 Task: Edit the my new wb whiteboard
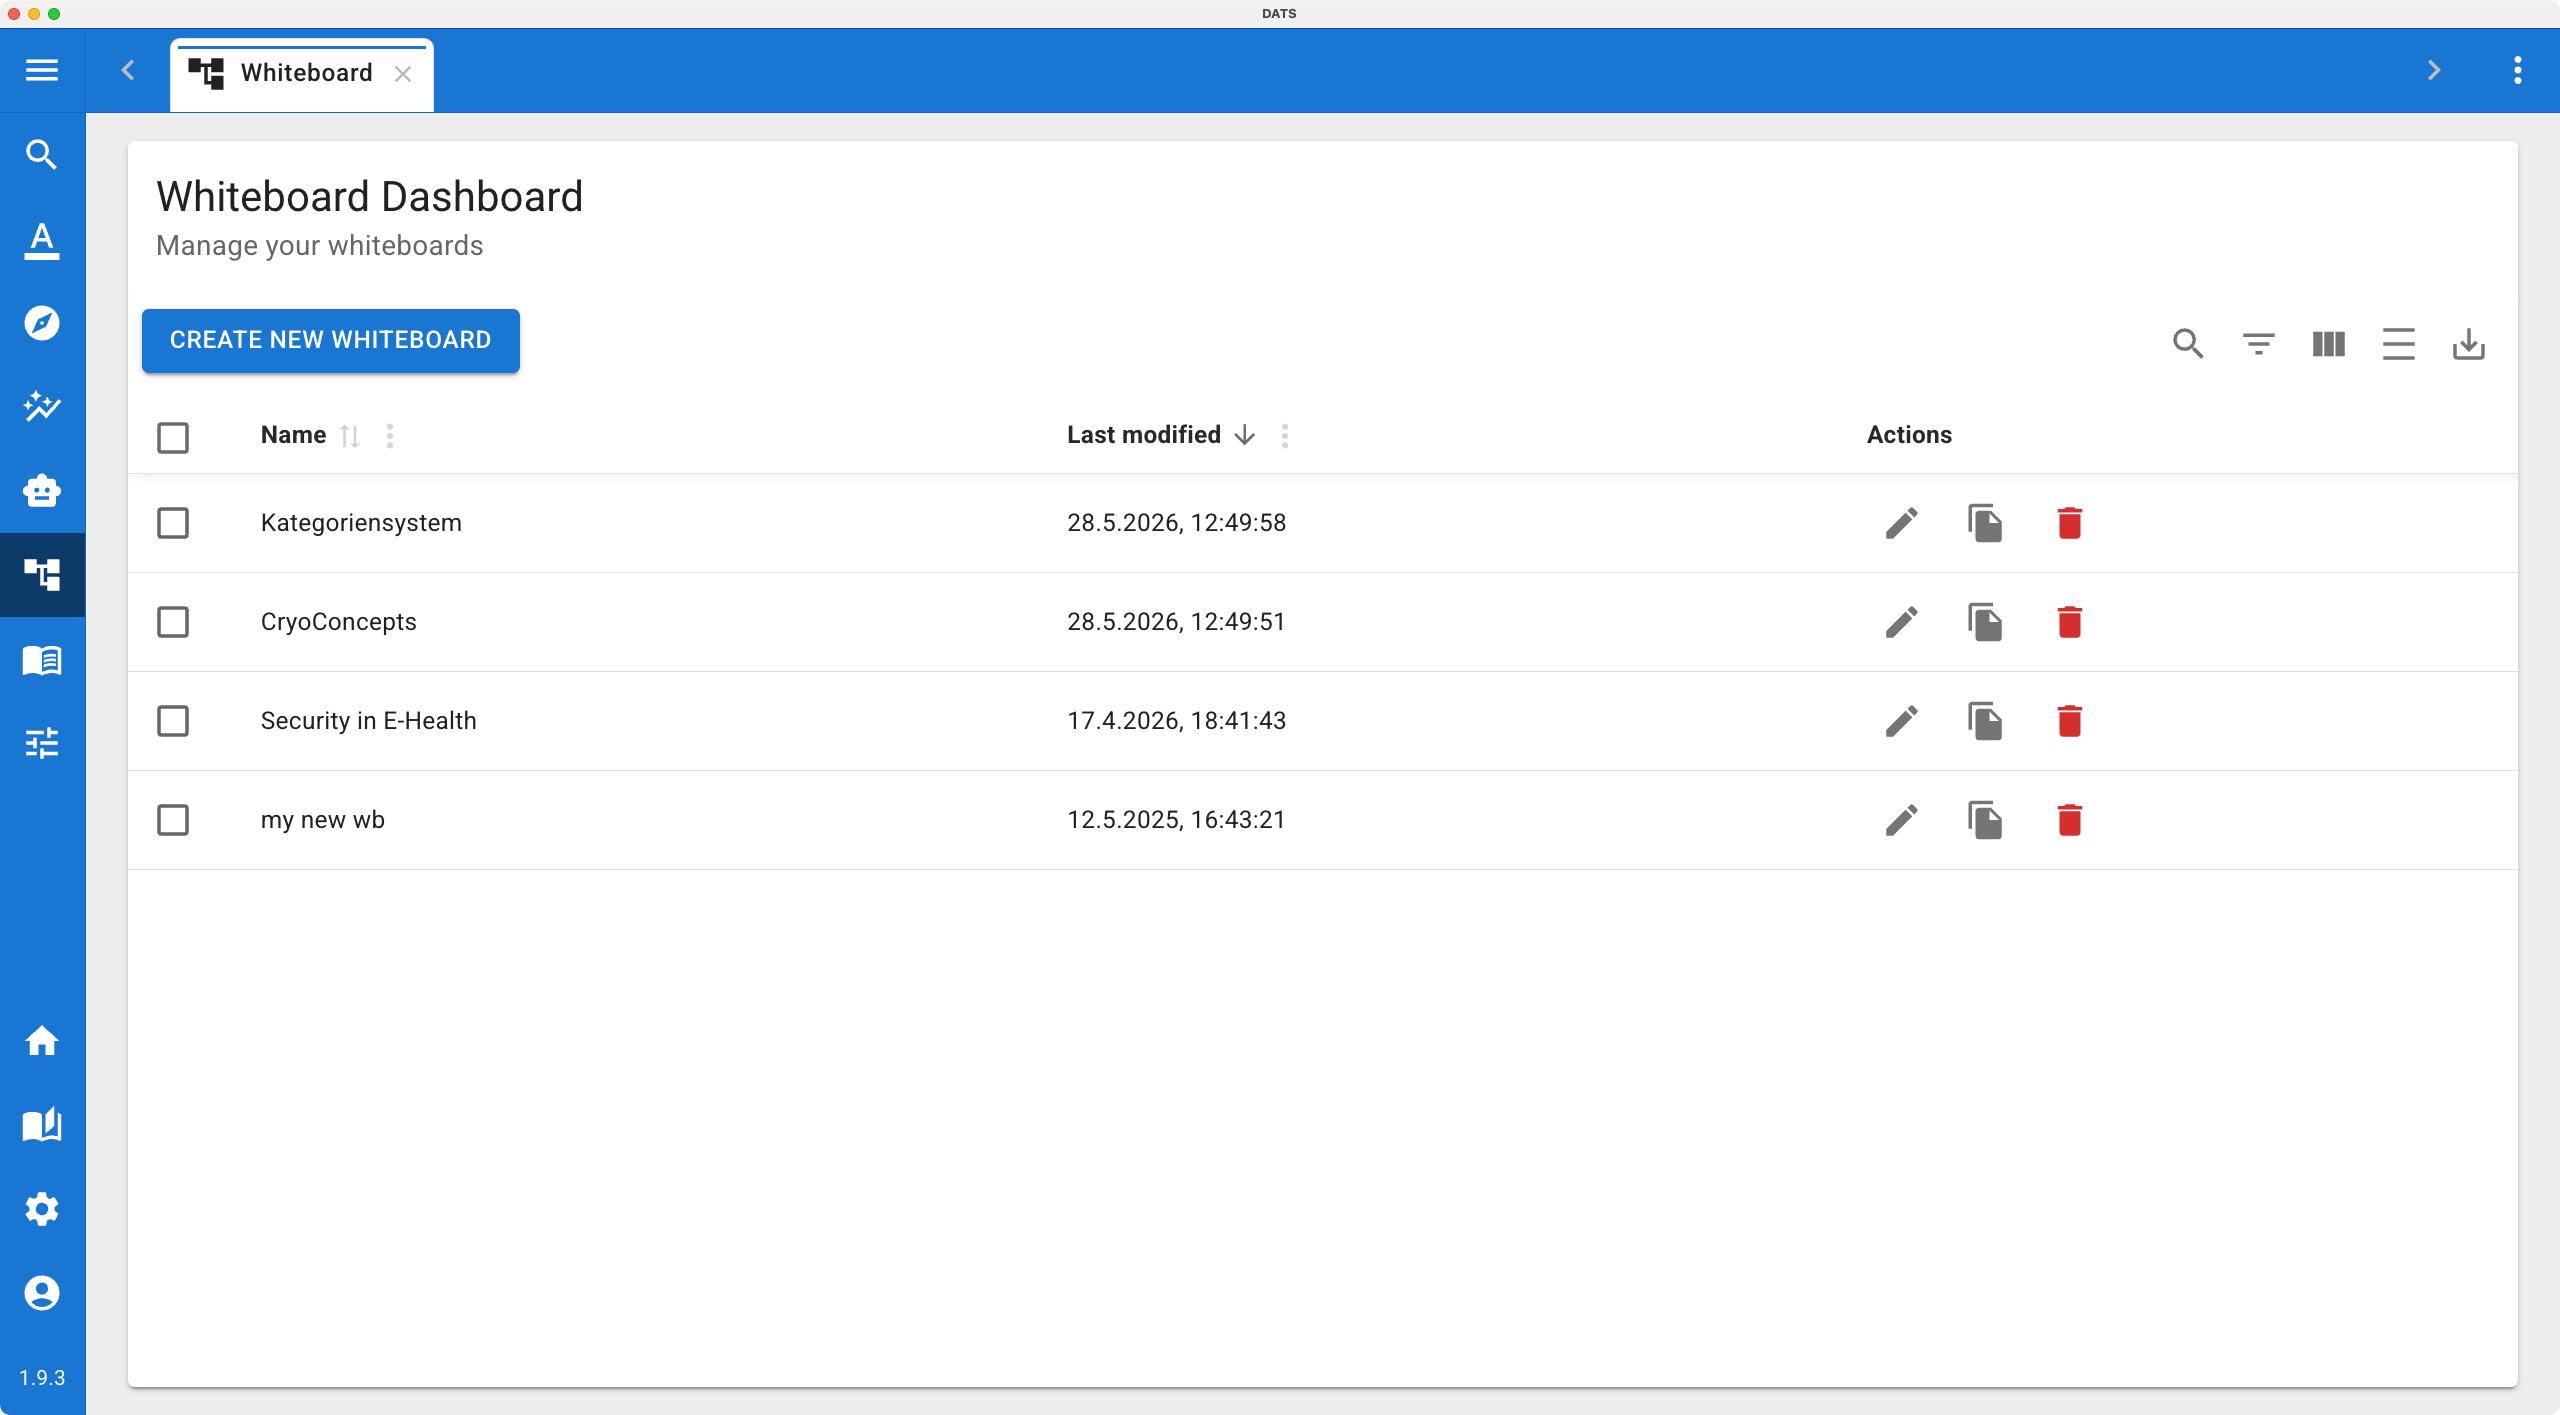pyautogui.click(x=1901, y=820)
